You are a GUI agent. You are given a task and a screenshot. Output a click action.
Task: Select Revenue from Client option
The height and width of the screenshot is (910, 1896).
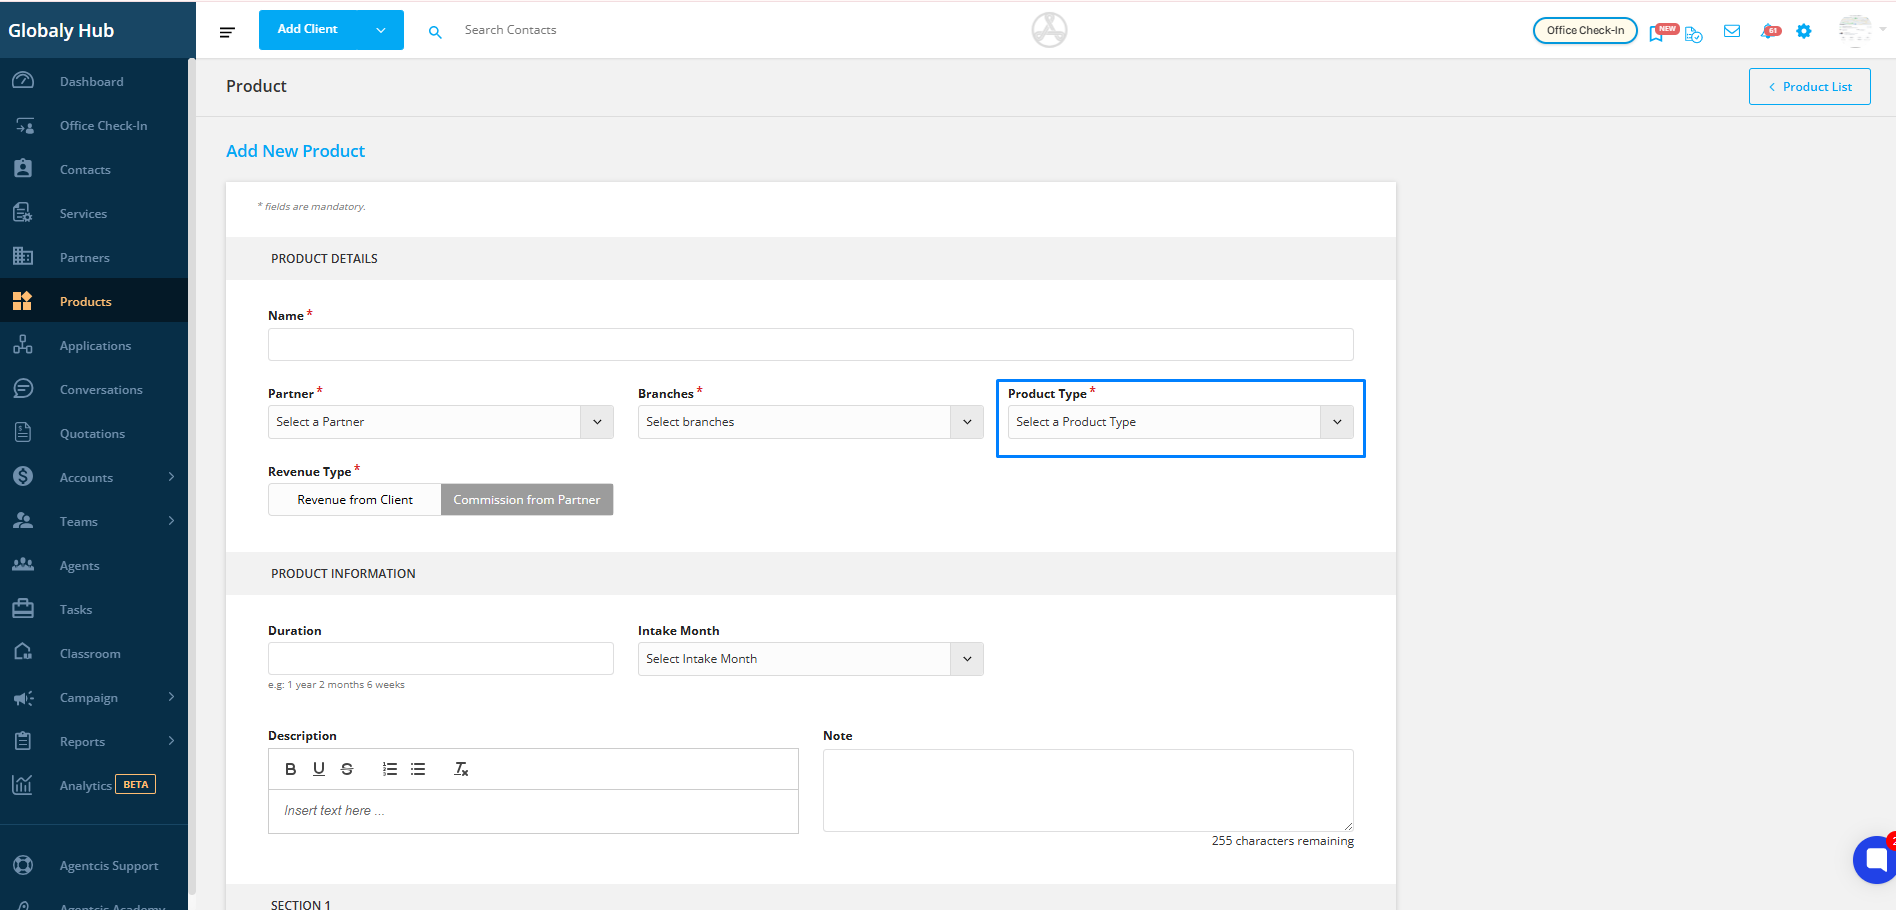(x=354, y=500)
